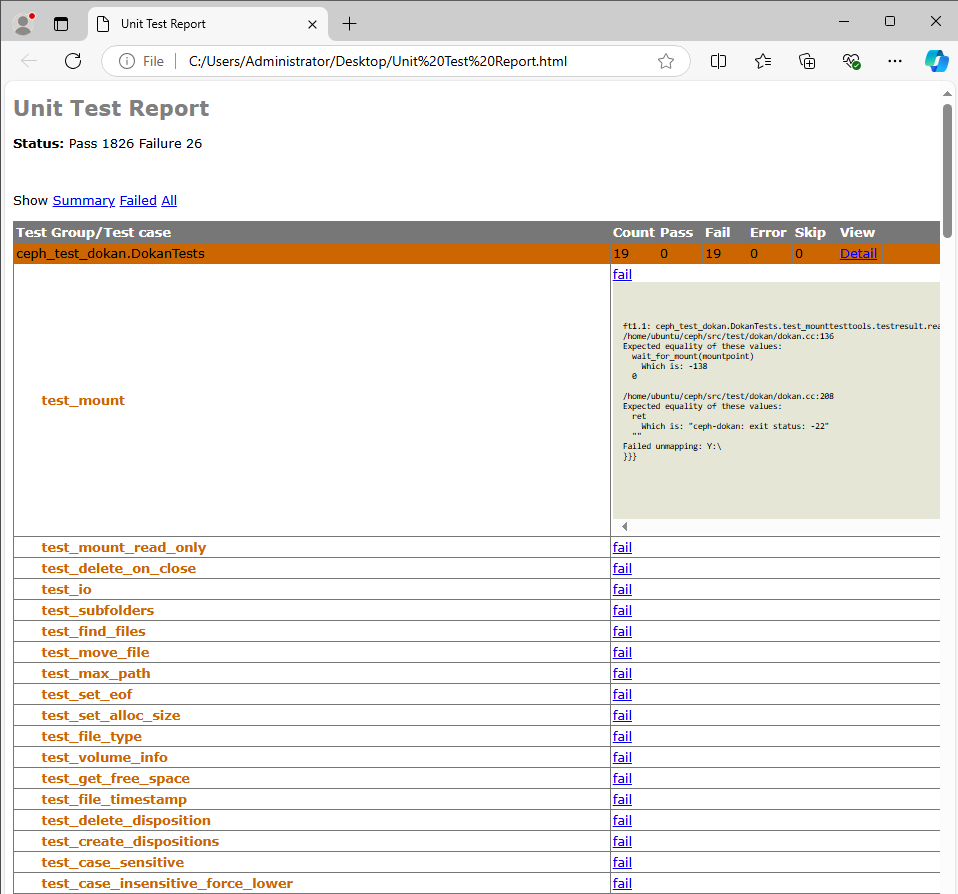Show only Failed tests
The height and width of the screenshot is (894, 958).
click(x=137, y=200)
